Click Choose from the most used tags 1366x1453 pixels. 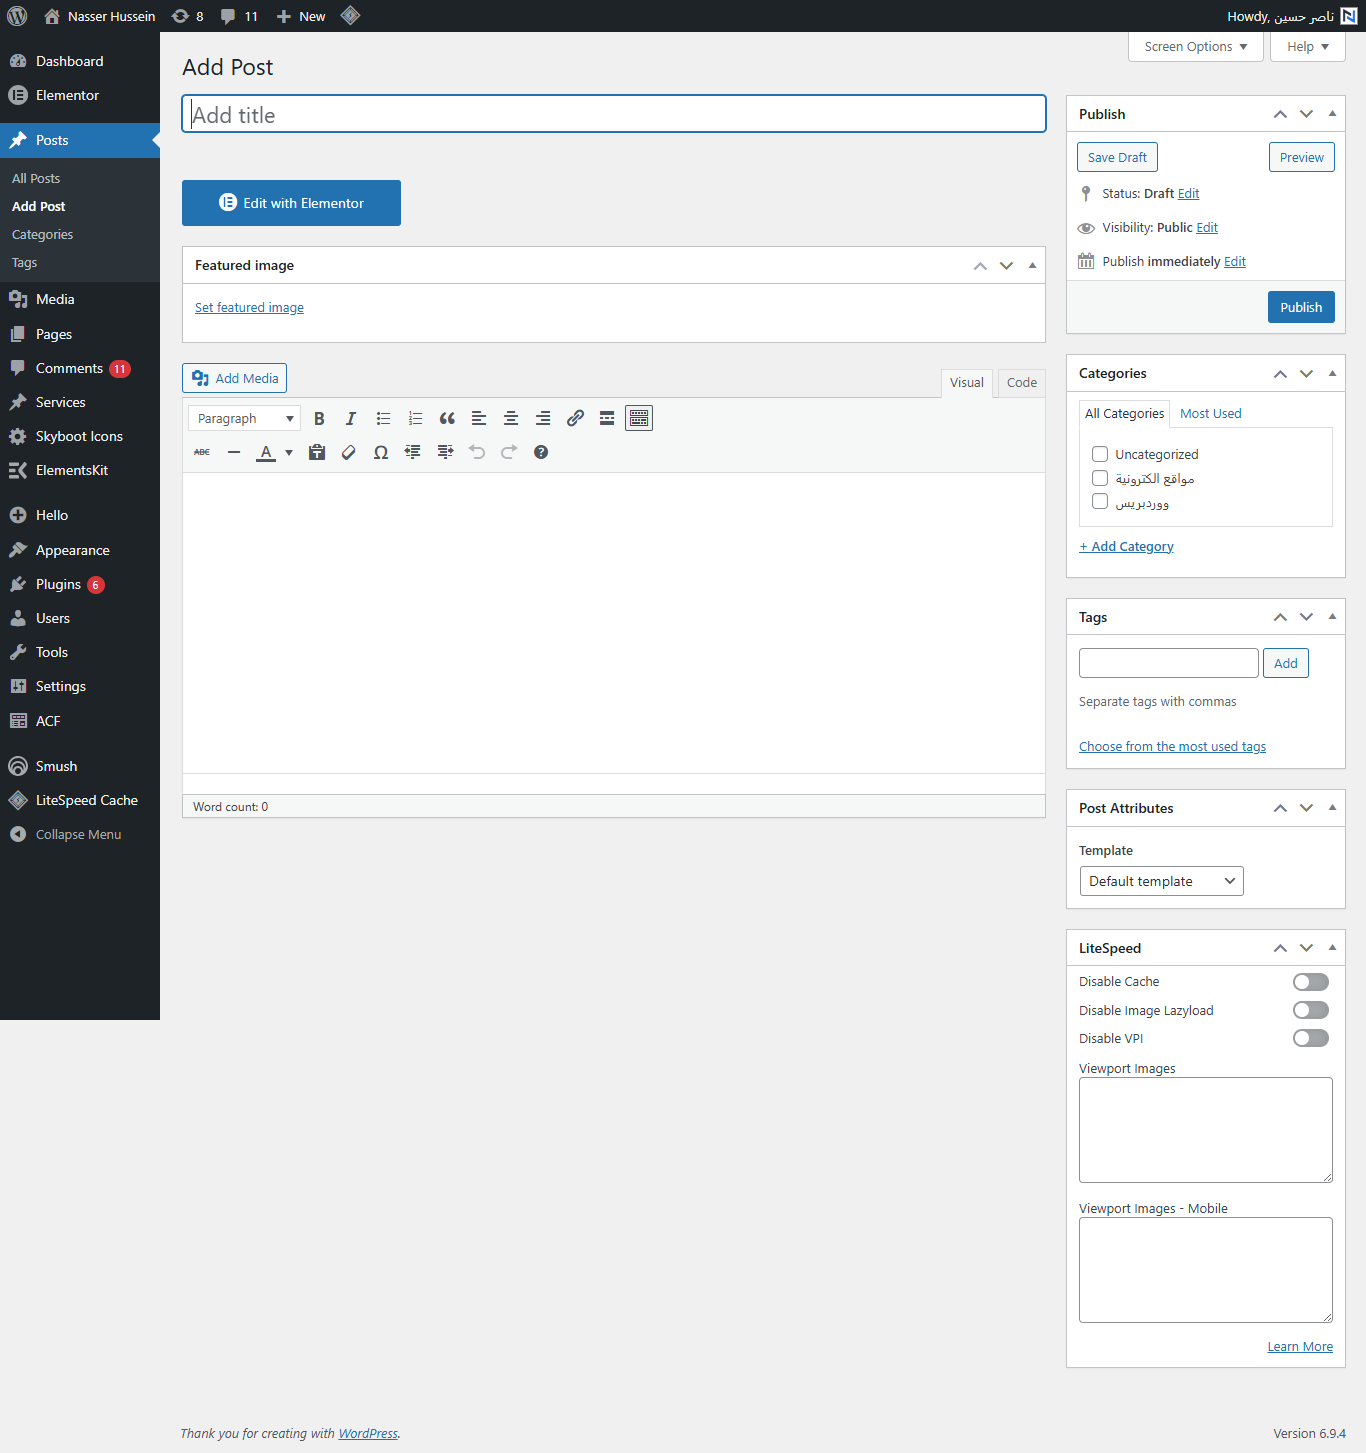point(1172,747)
